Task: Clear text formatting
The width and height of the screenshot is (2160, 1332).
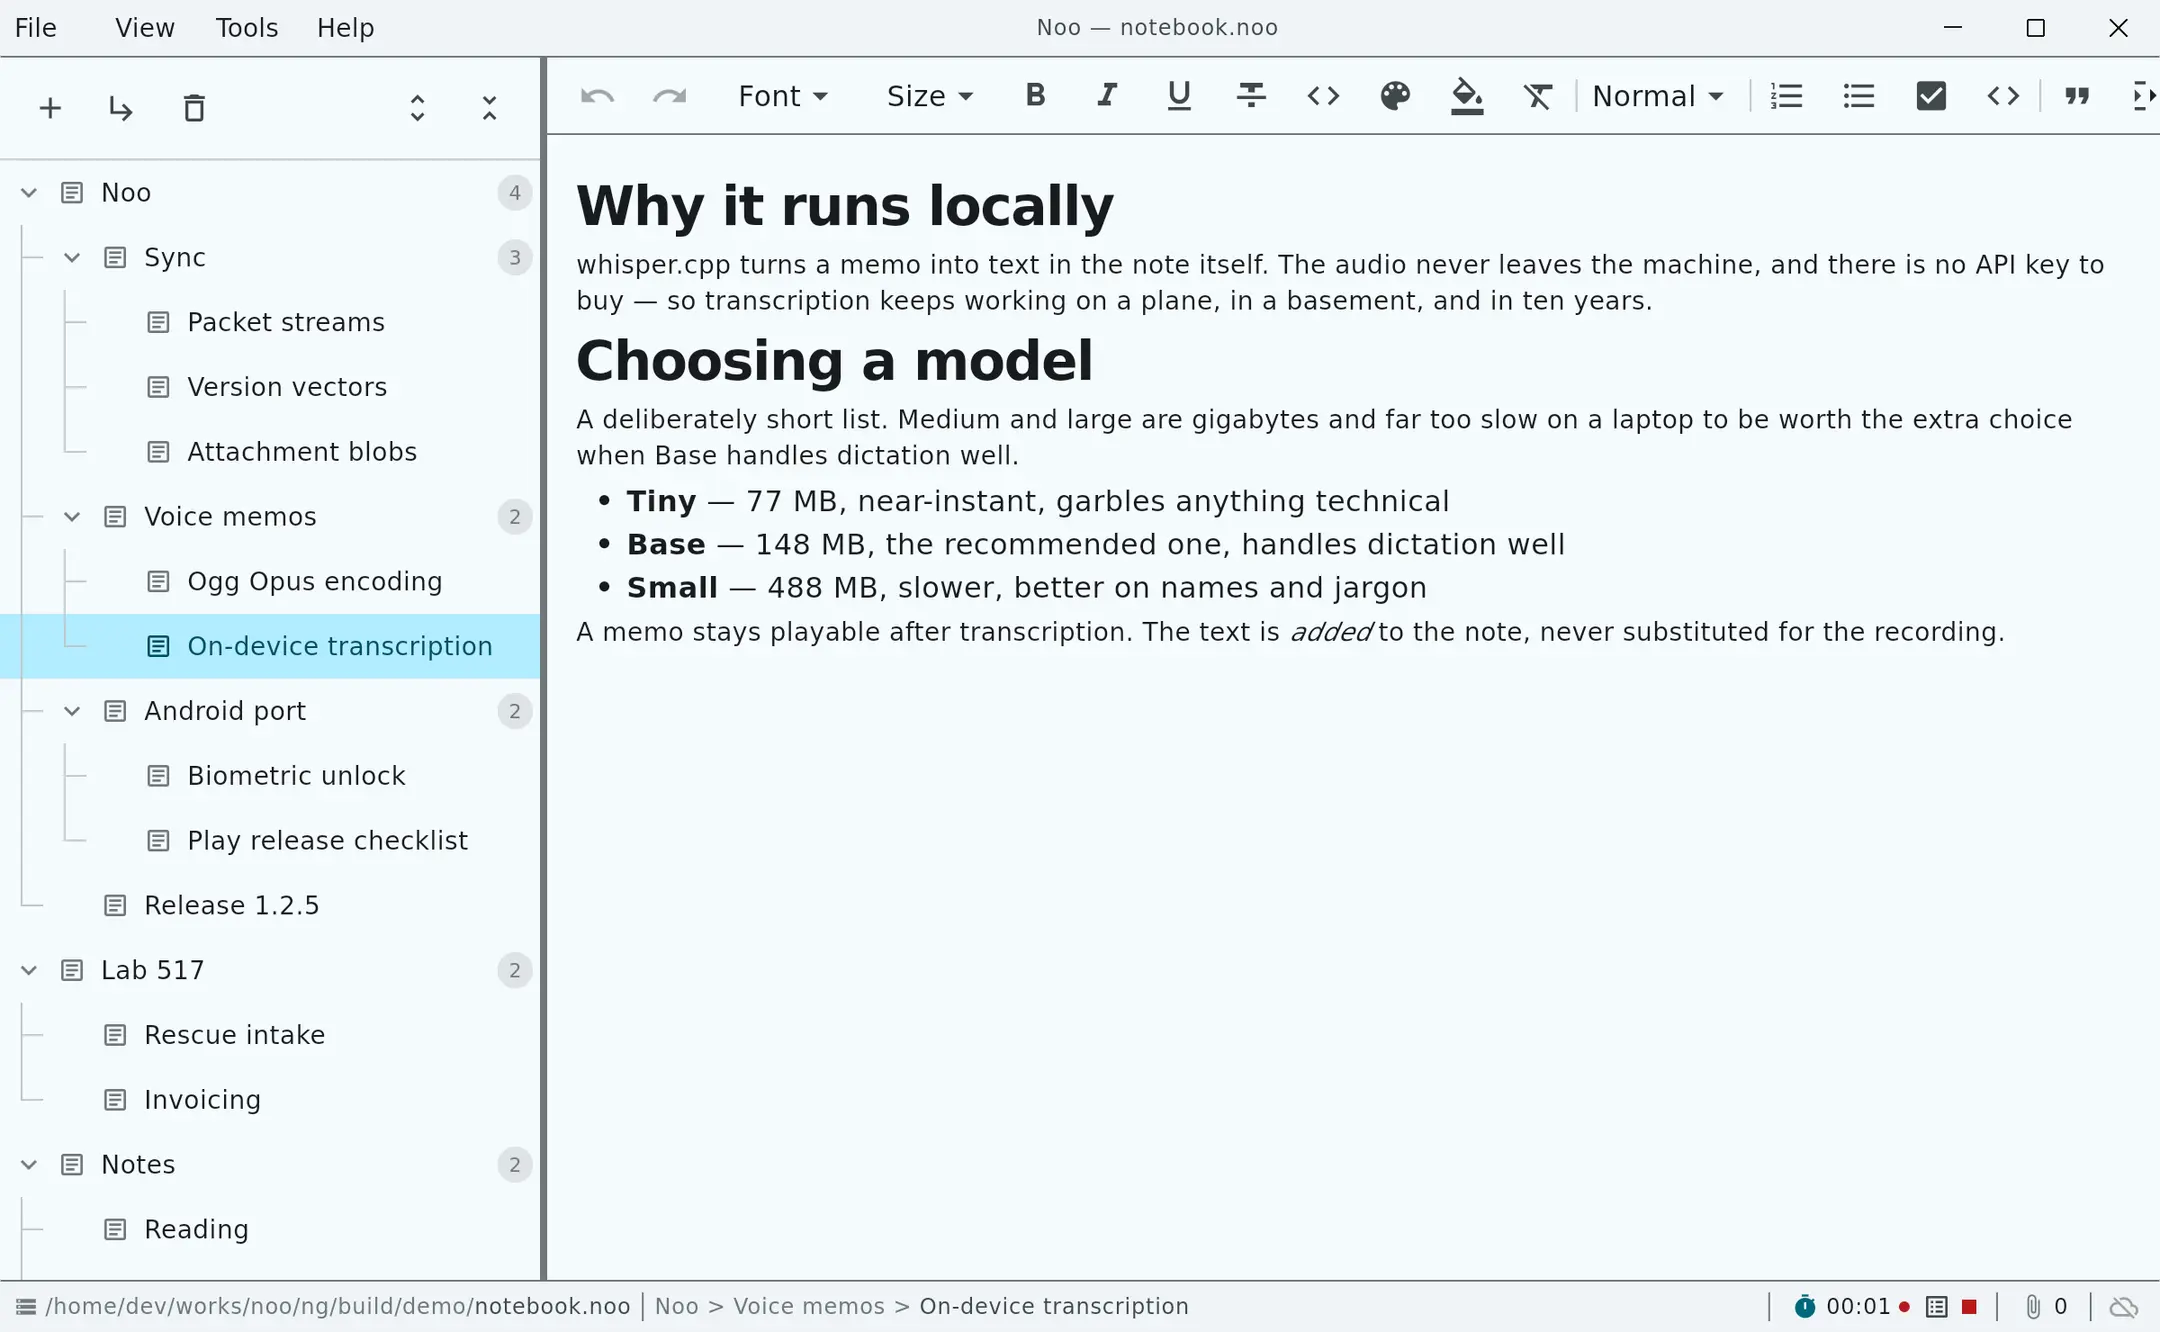Action: click(x=1538, y=96)
